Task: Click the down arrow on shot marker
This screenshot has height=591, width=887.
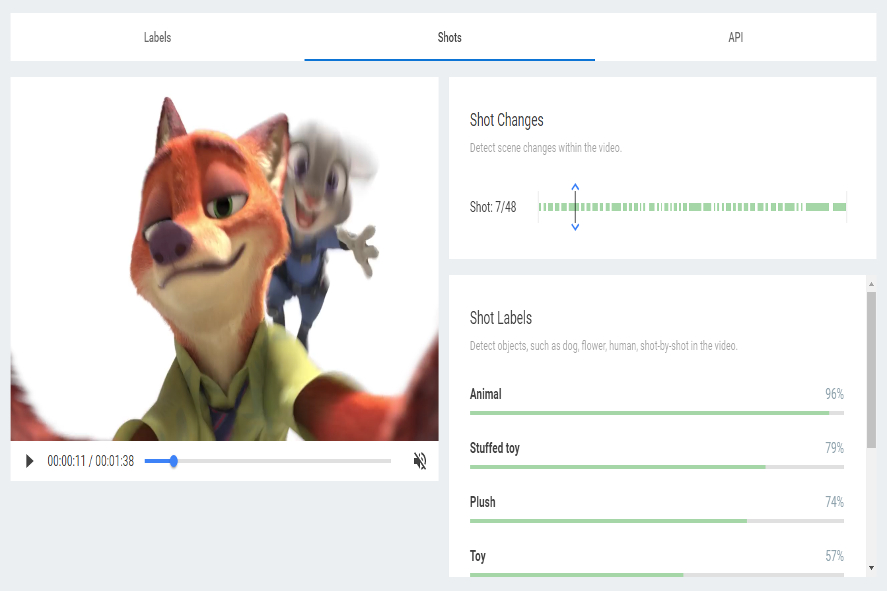Action: (x=575, y=227)
